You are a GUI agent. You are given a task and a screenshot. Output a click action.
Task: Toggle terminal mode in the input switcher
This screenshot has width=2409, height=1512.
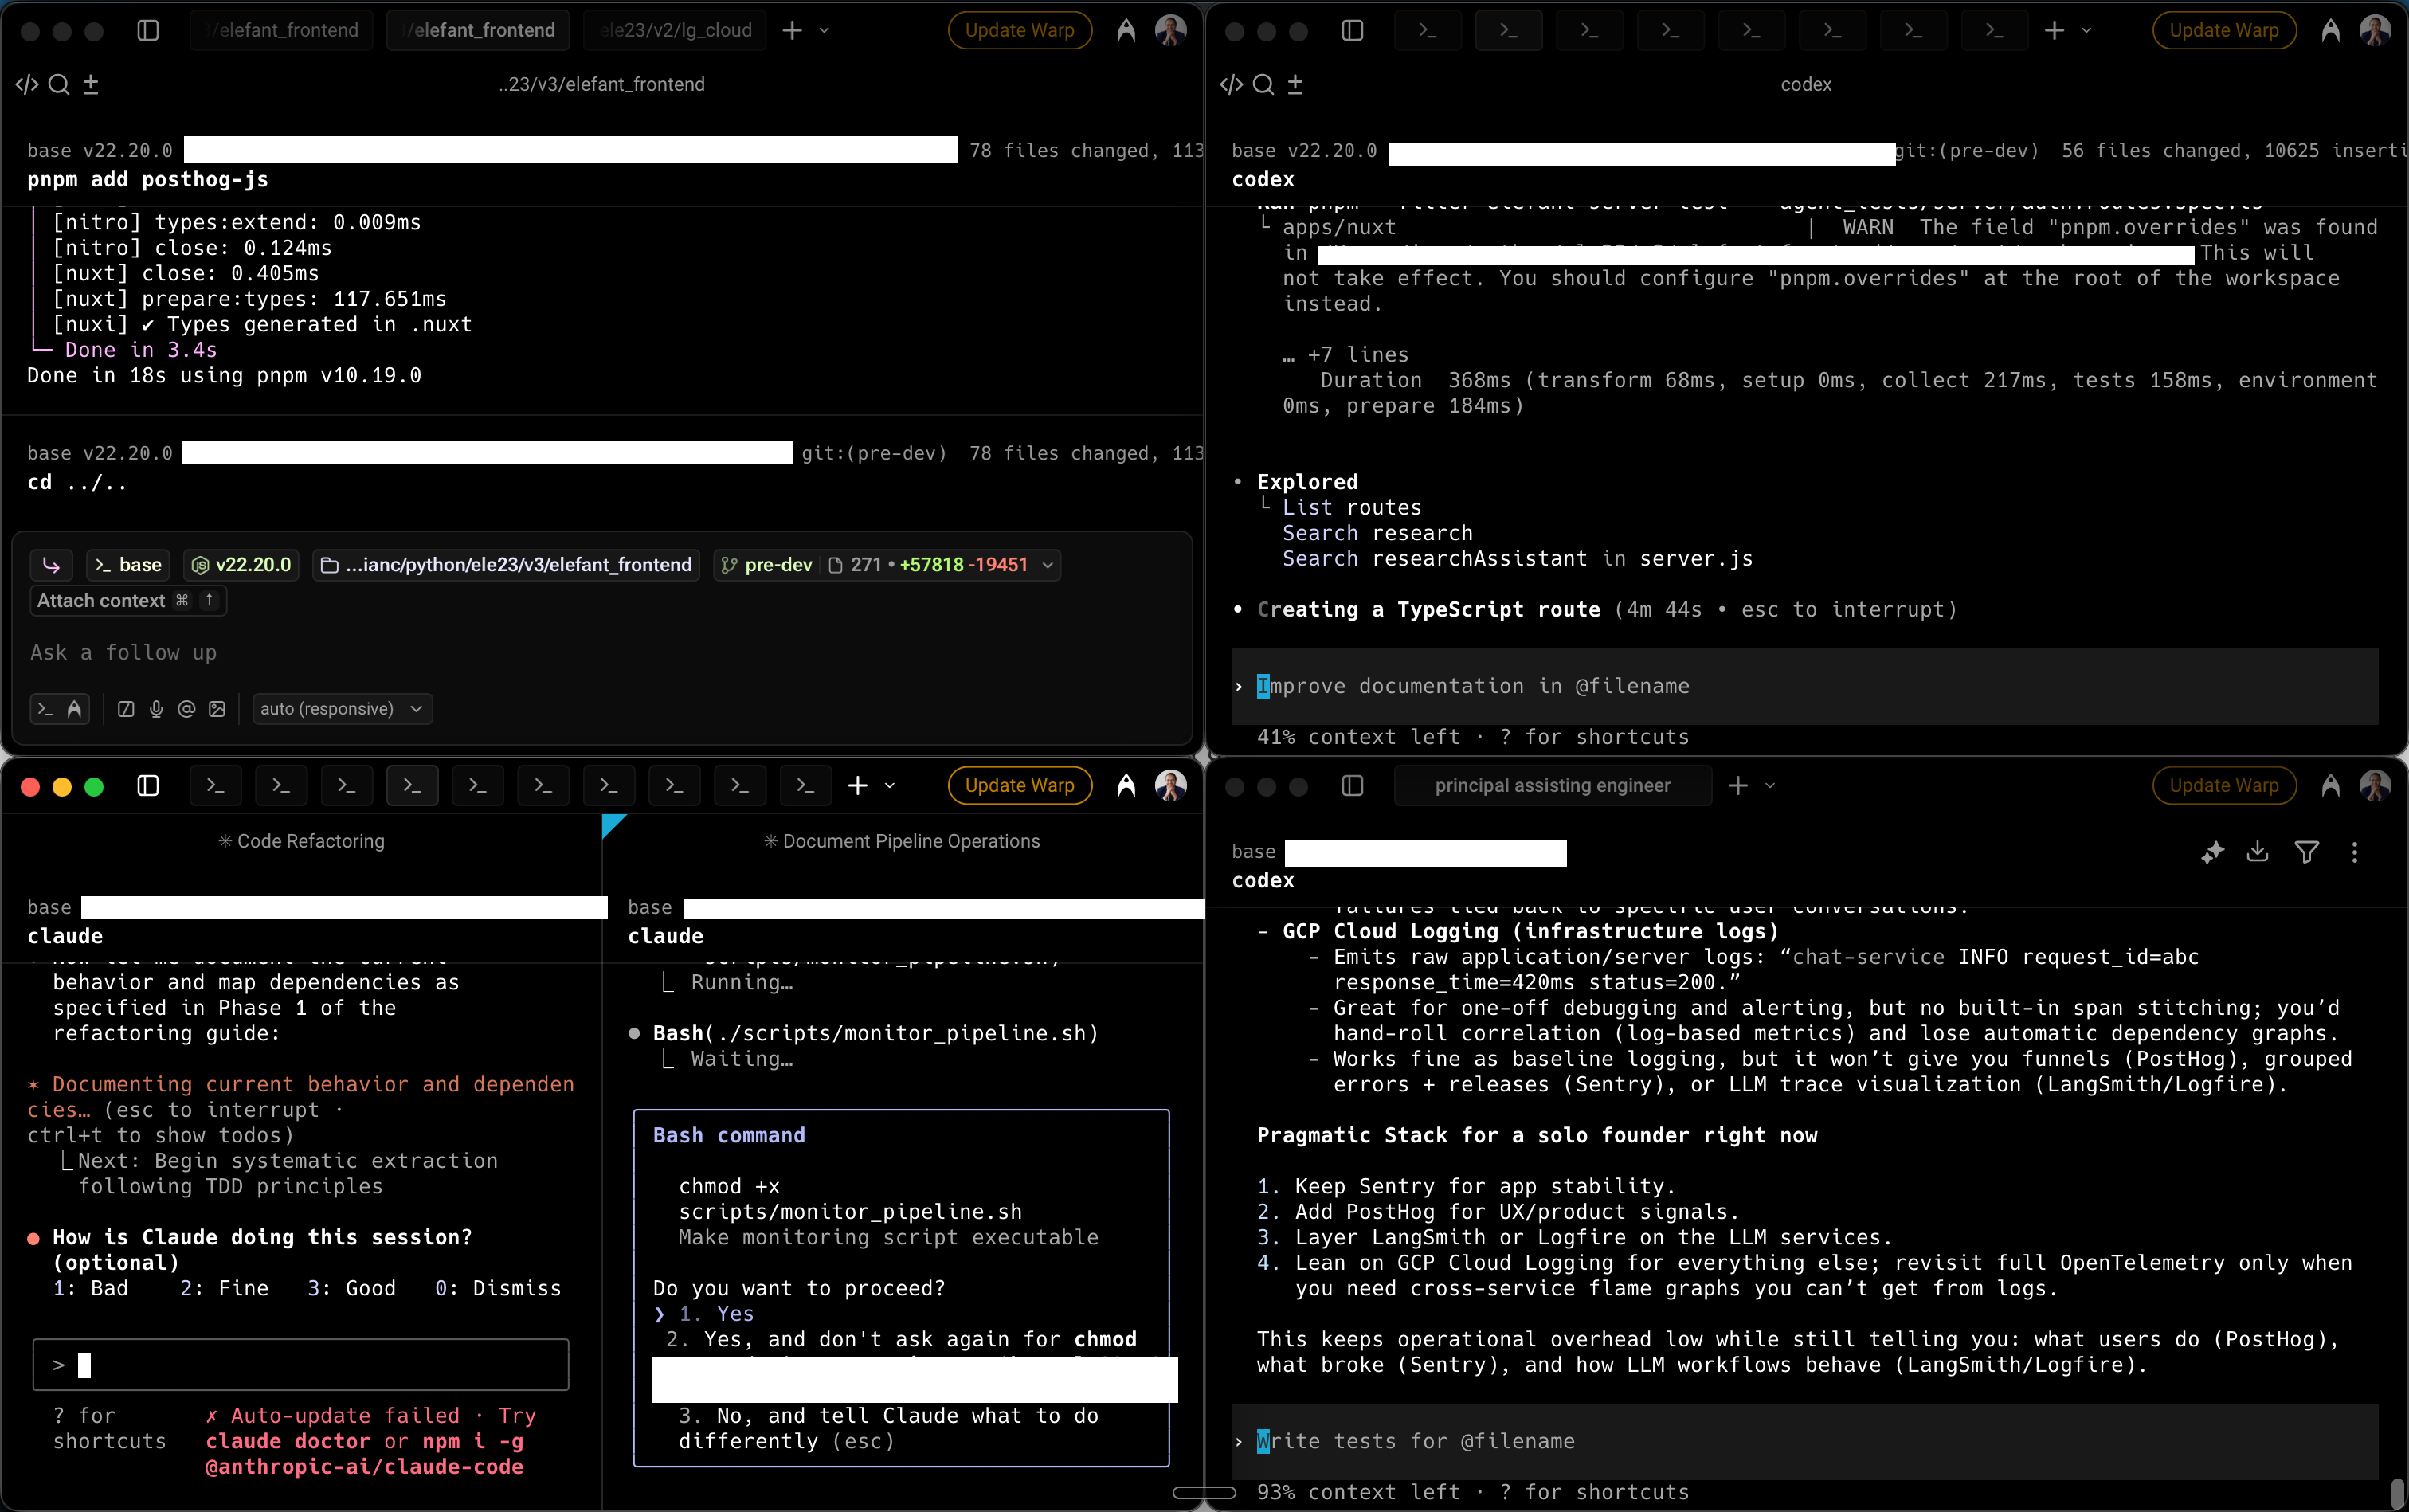(x=45, y=709)
